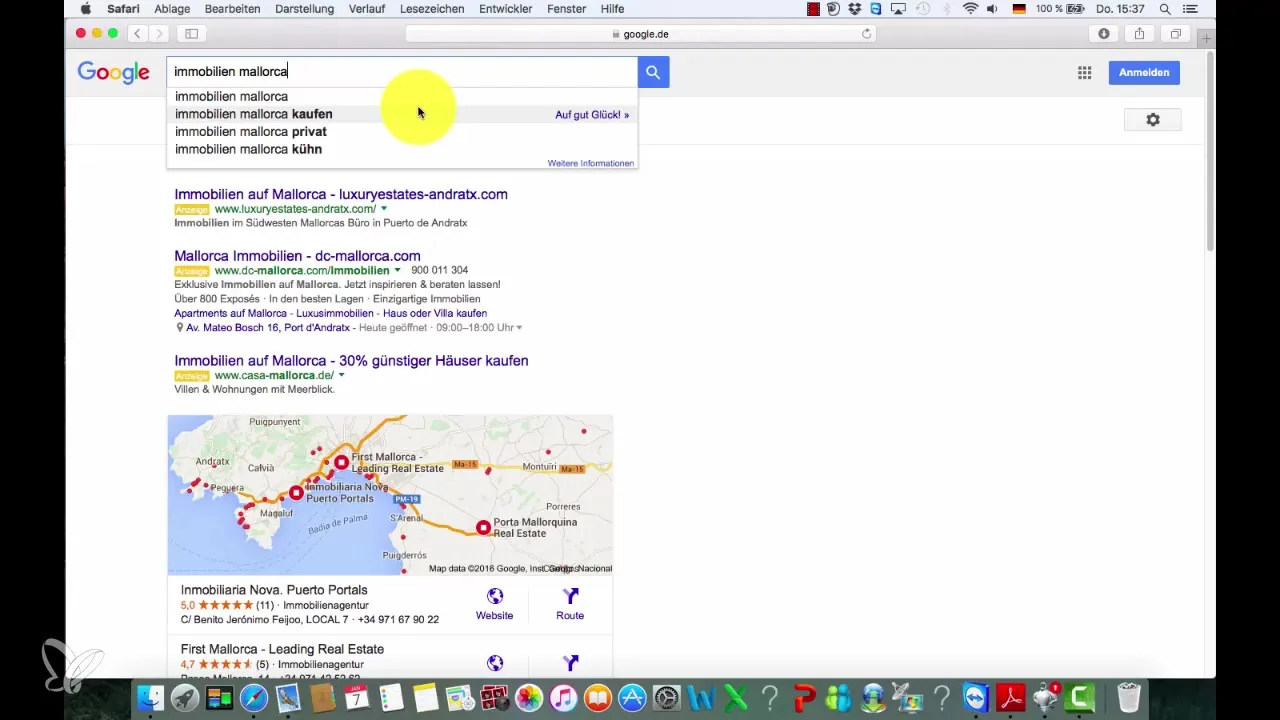Open iBooks from the Dock
This screenshot has height=720, width=1280.
click(x=598, y=697)
